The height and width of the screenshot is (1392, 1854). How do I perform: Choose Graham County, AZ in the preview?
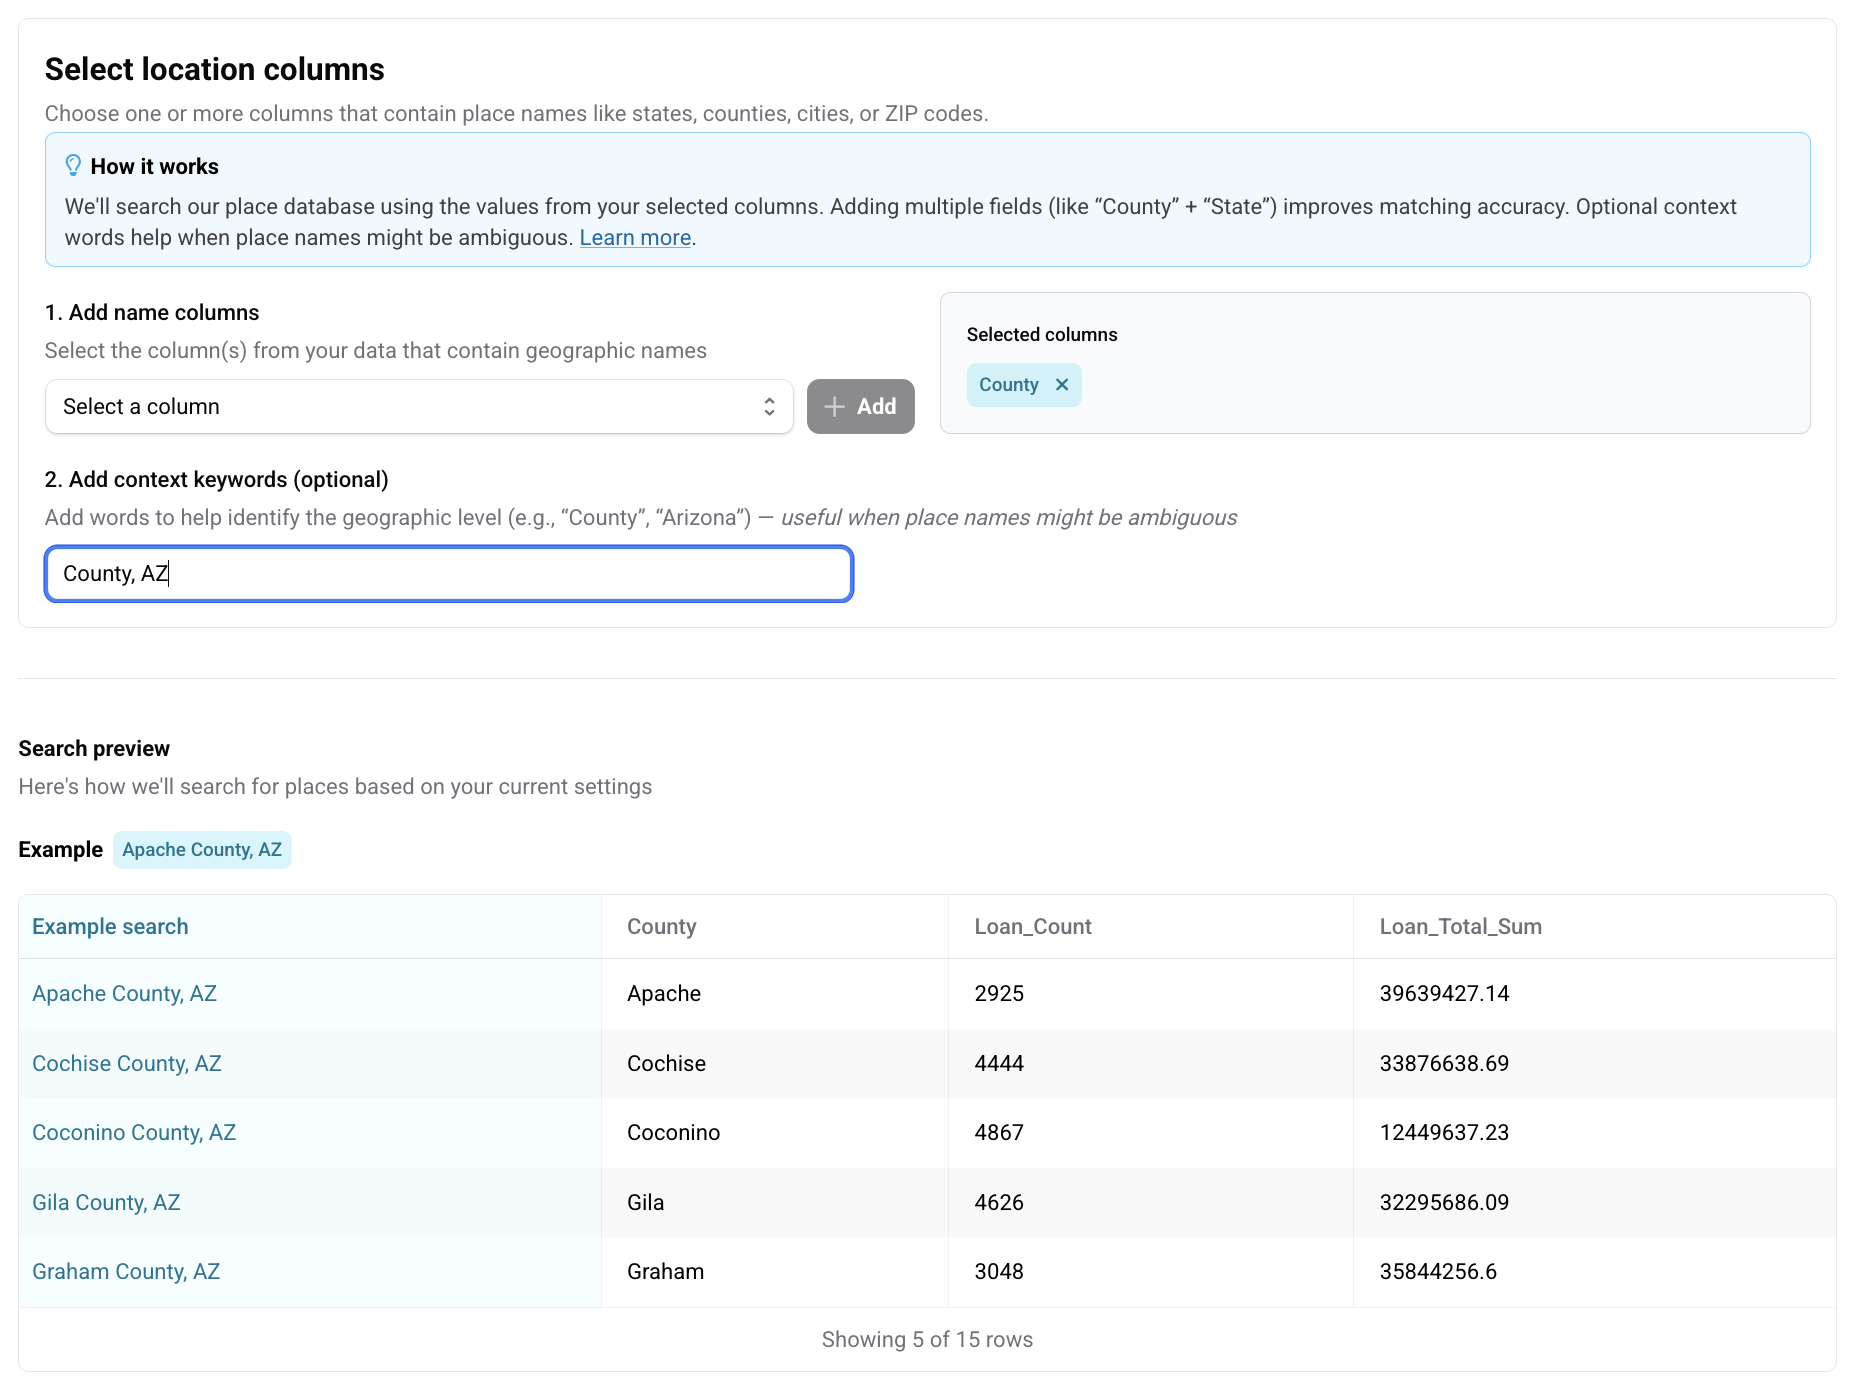click(x=126, y=1272)
